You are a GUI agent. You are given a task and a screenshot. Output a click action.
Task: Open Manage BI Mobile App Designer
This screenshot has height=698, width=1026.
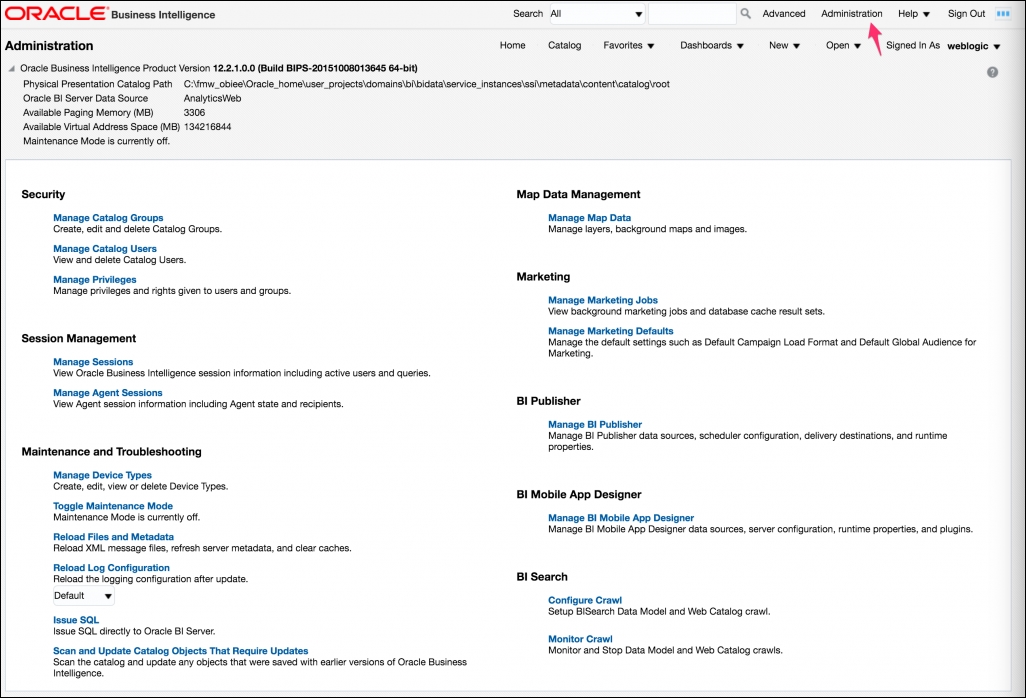click(x=621, y=517)
